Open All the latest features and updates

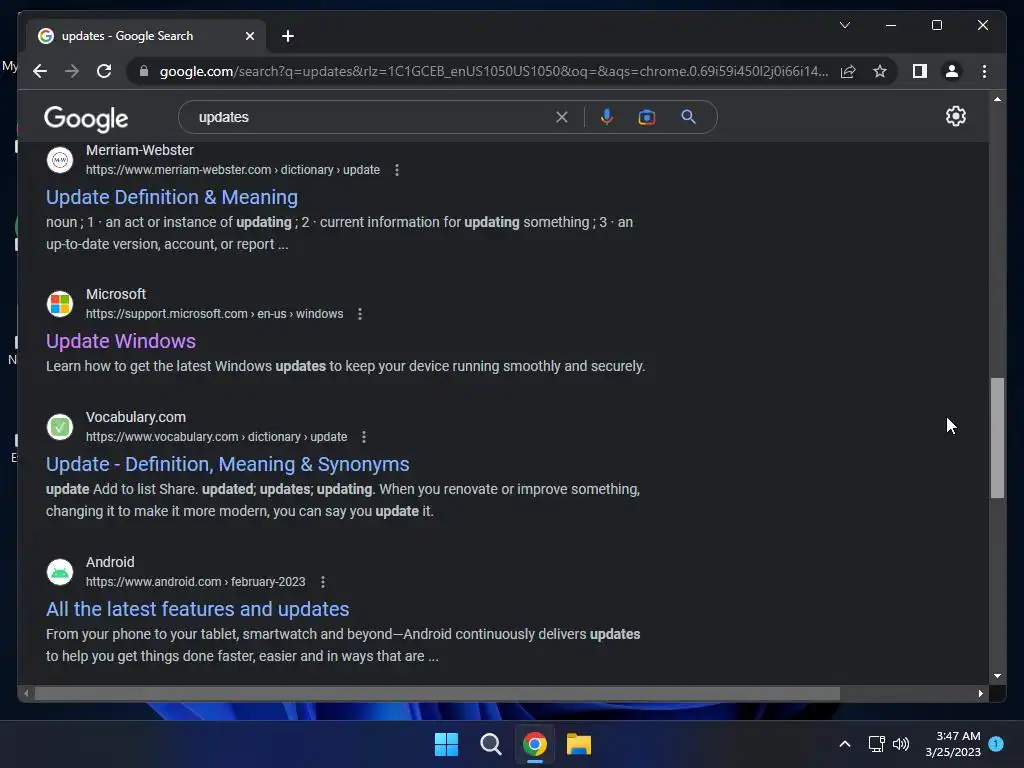tap(197, 609)
